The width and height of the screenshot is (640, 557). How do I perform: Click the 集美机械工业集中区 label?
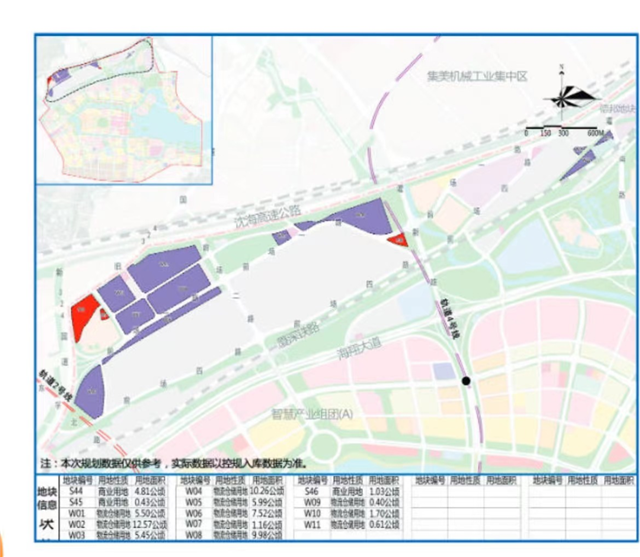(x=476, y=77)
